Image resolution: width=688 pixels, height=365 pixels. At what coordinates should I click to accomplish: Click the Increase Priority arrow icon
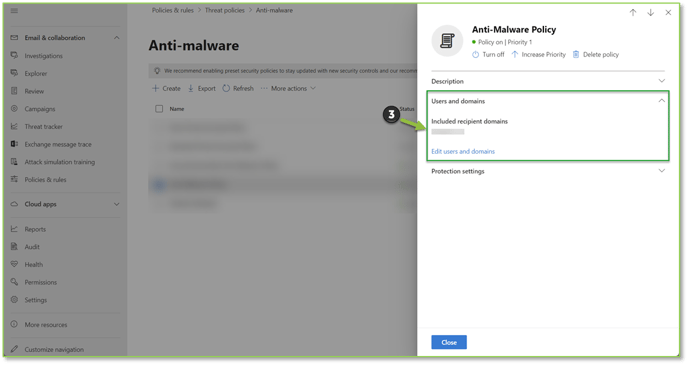[x=515, y=54]
